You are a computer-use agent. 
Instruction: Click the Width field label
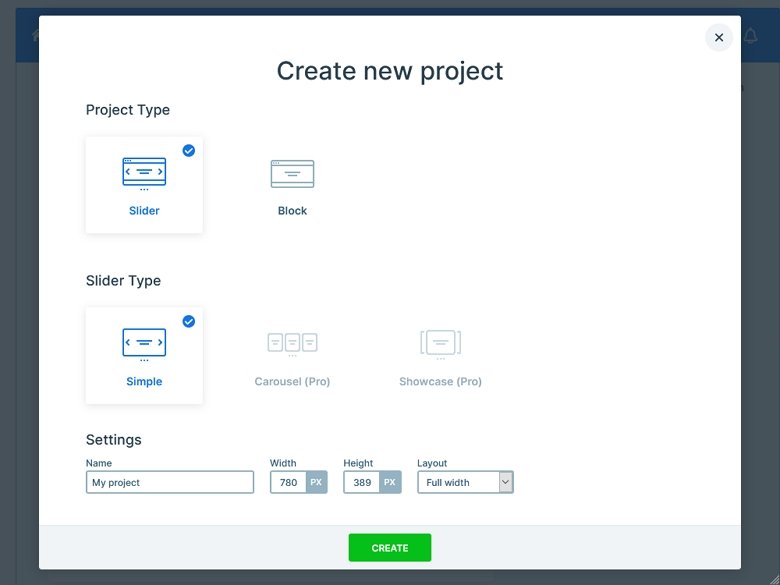pos(283,463)
